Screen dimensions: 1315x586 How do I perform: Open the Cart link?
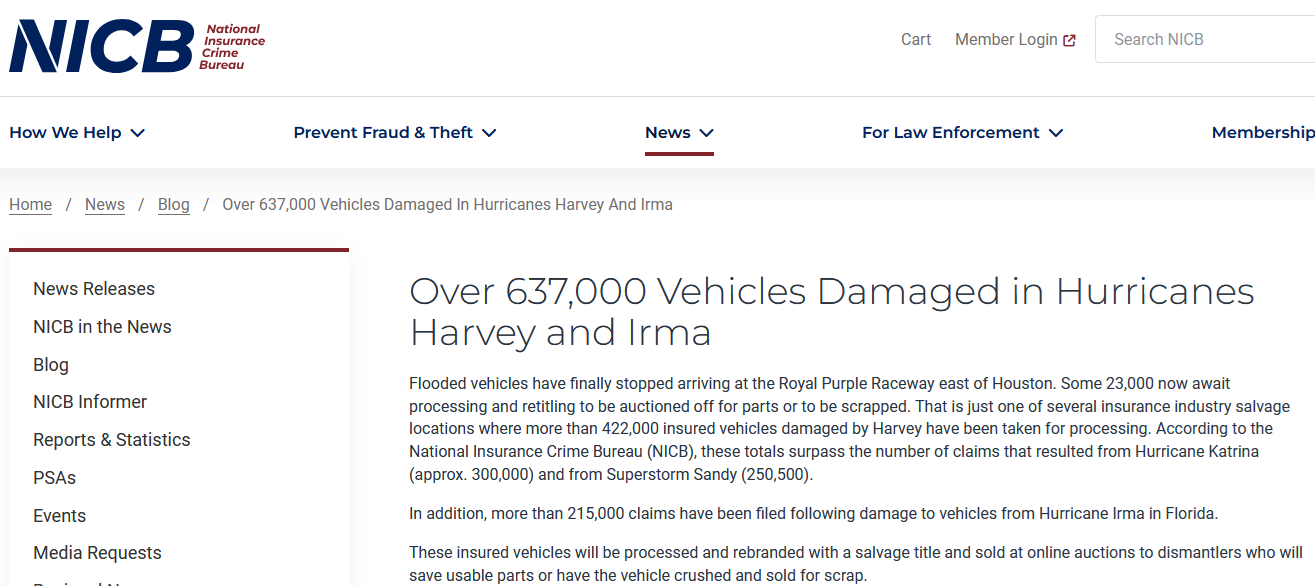(x=916, y=40)
